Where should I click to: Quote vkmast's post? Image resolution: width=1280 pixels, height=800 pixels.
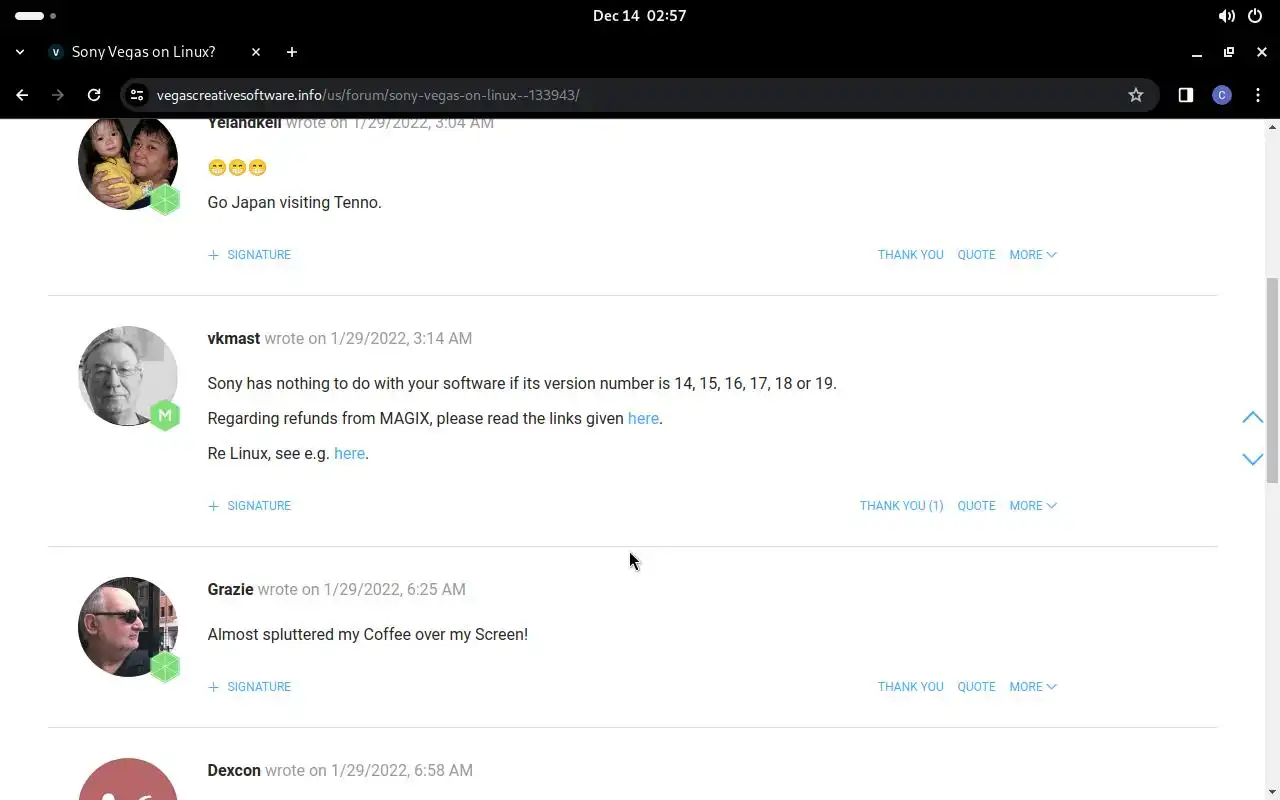pyautogui.click(x=976, y=506)
